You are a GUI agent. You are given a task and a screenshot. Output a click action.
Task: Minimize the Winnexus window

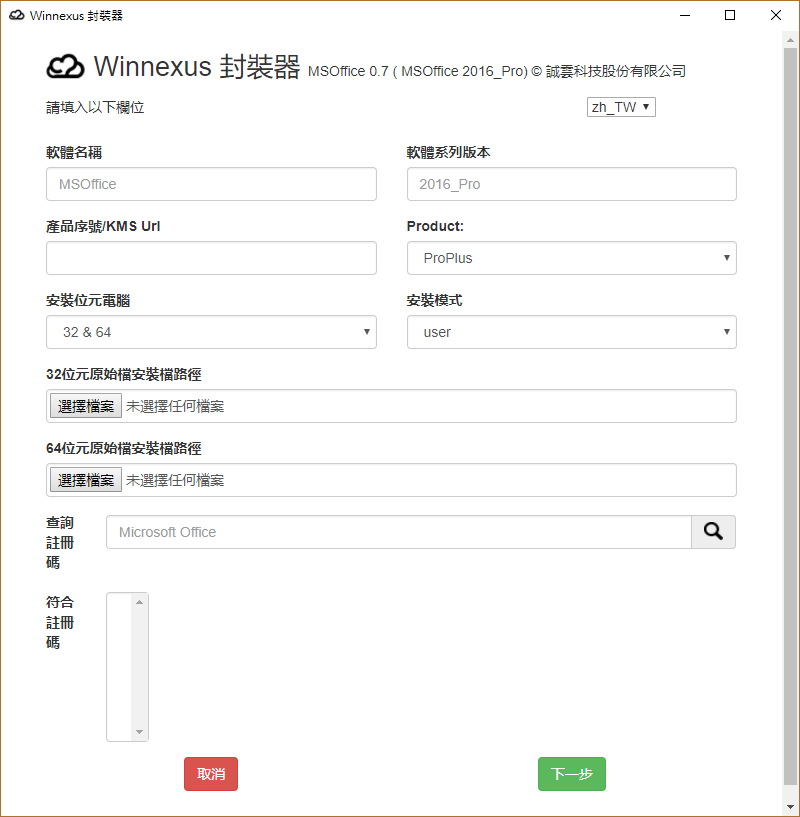[x=685, y=15]
